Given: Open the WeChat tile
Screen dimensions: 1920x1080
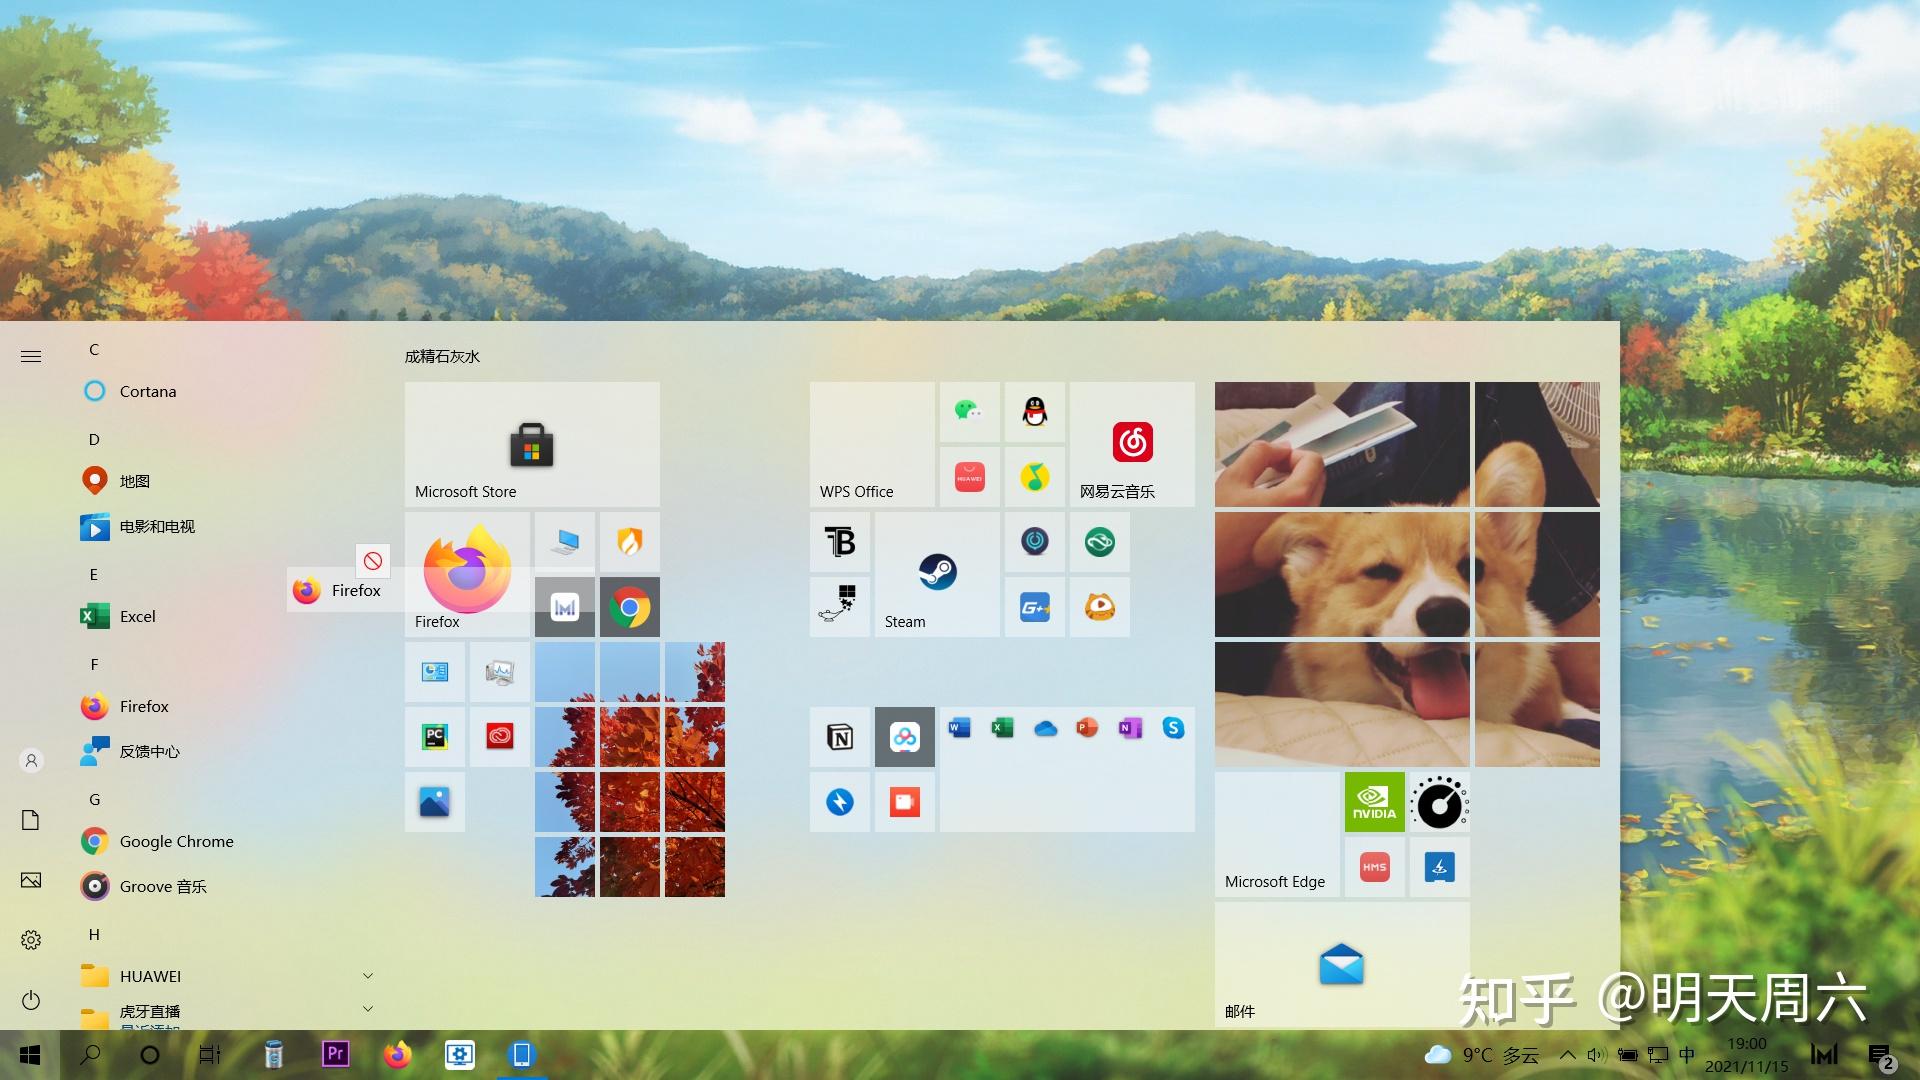Looking at the screenshot, I should click(x=968, y=411).
